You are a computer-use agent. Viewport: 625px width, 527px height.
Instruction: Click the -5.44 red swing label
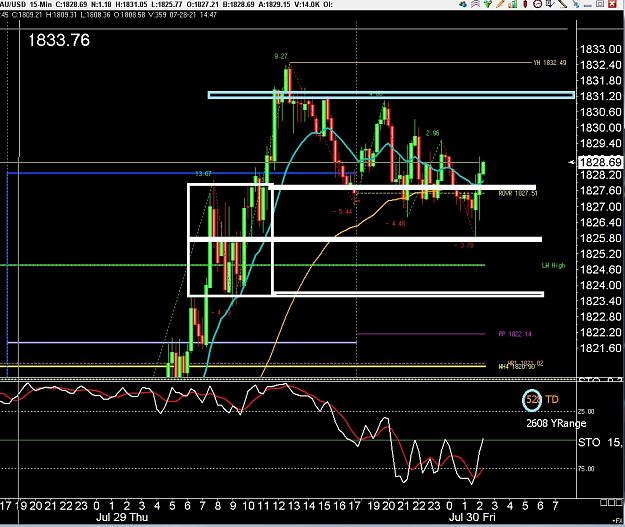coord(342,212)
